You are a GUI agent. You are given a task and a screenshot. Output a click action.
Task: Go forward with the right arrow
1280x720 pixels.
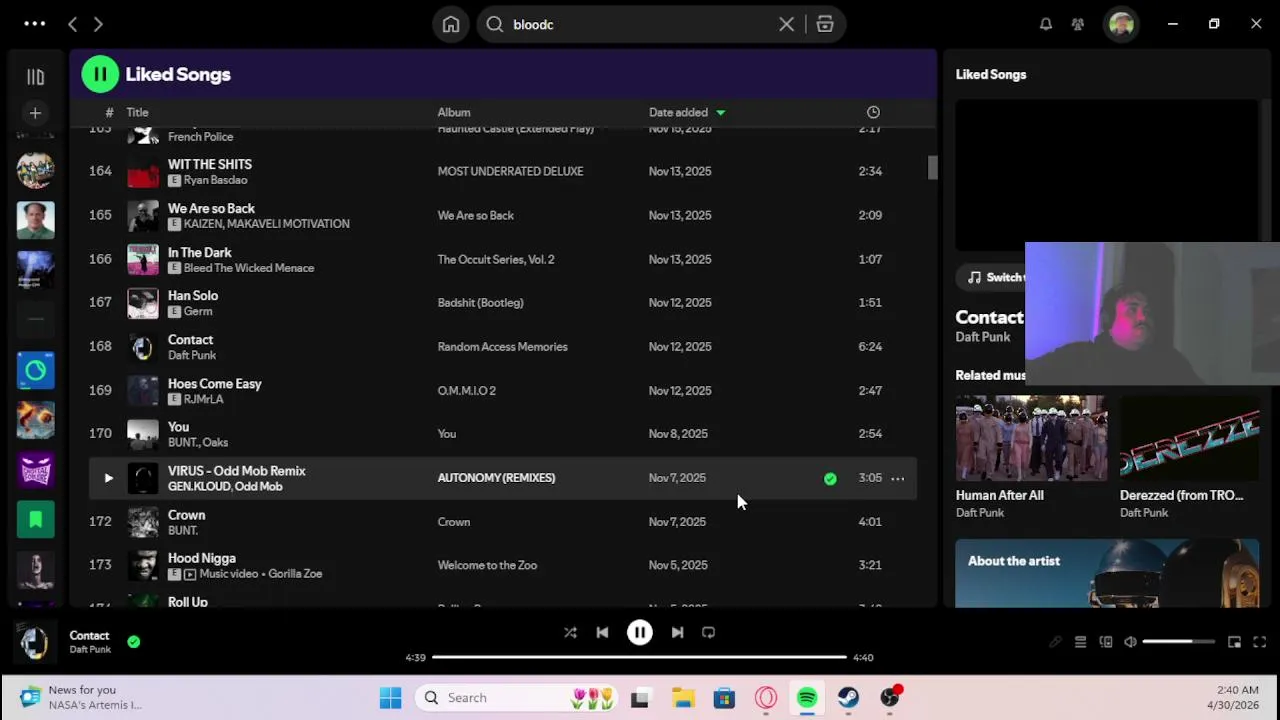pos(98,24)
